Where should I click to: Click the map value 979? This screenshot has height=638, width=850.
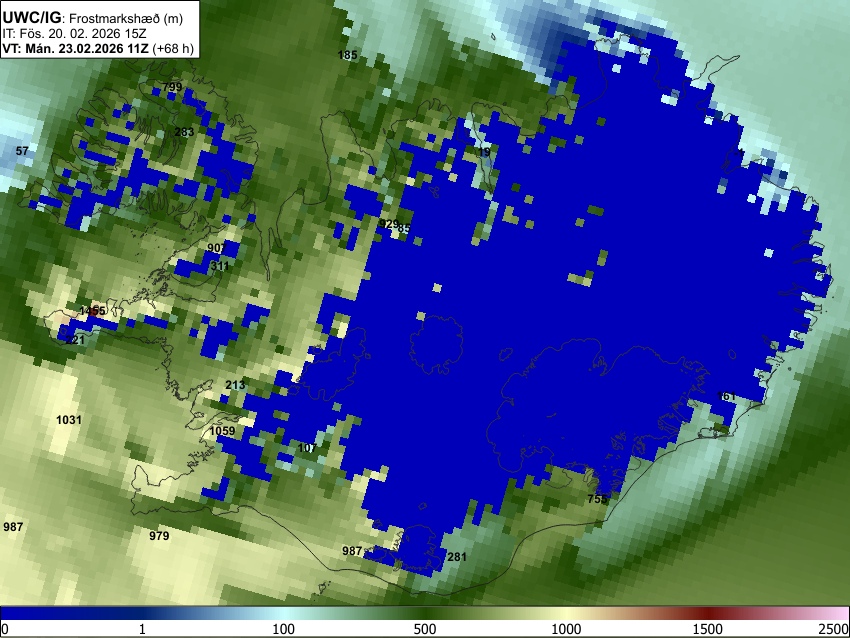(x=159, y=536)
